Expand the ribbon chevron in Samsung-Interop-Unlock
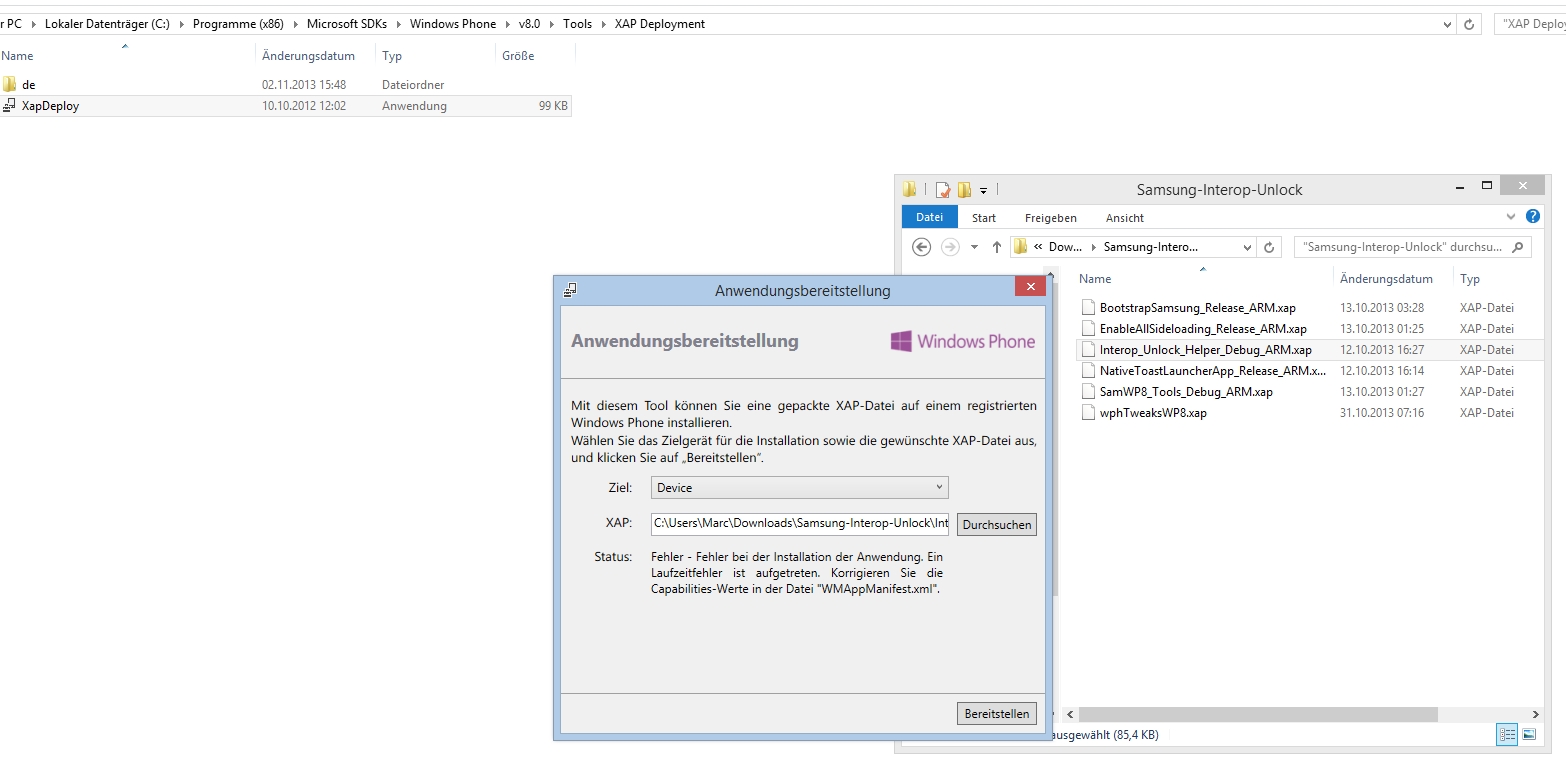This screenshot has height=767, width=1566. coord(1511,217)
